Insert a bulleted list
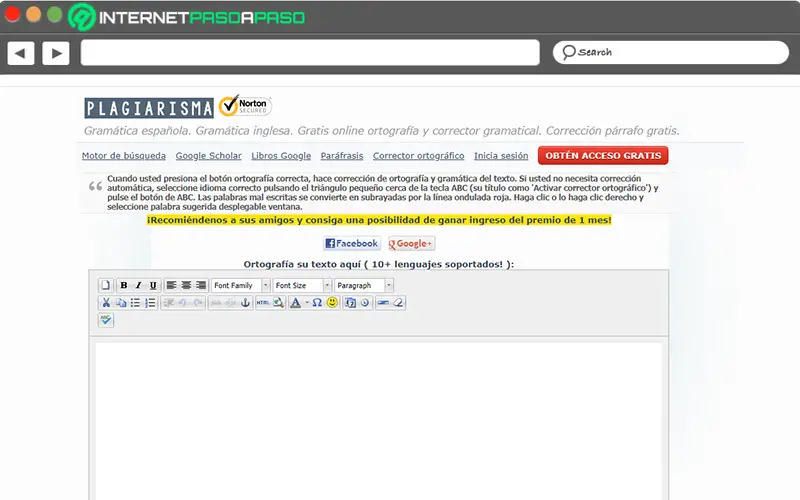Image resolution: width=800 pixels, height=500 pixels. click(135, 303)
